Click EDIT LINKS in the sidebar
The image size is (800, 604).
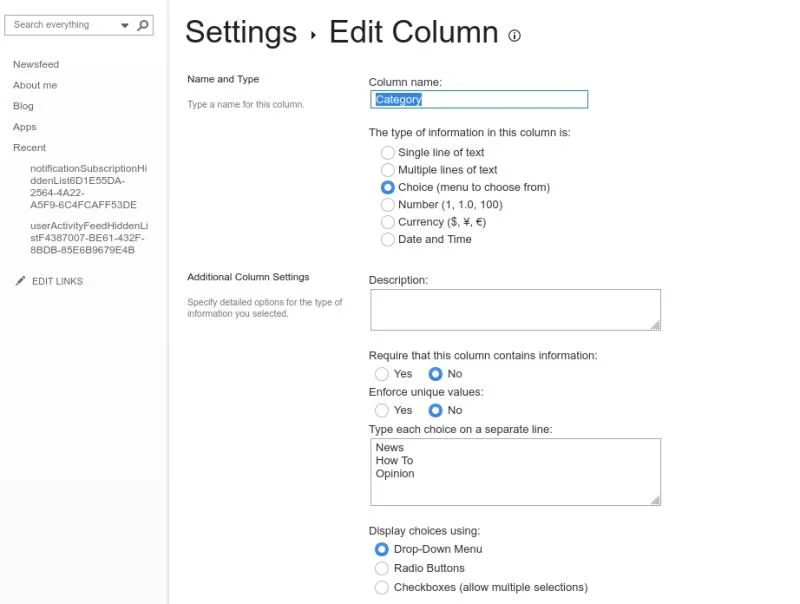tap(57, 281)
